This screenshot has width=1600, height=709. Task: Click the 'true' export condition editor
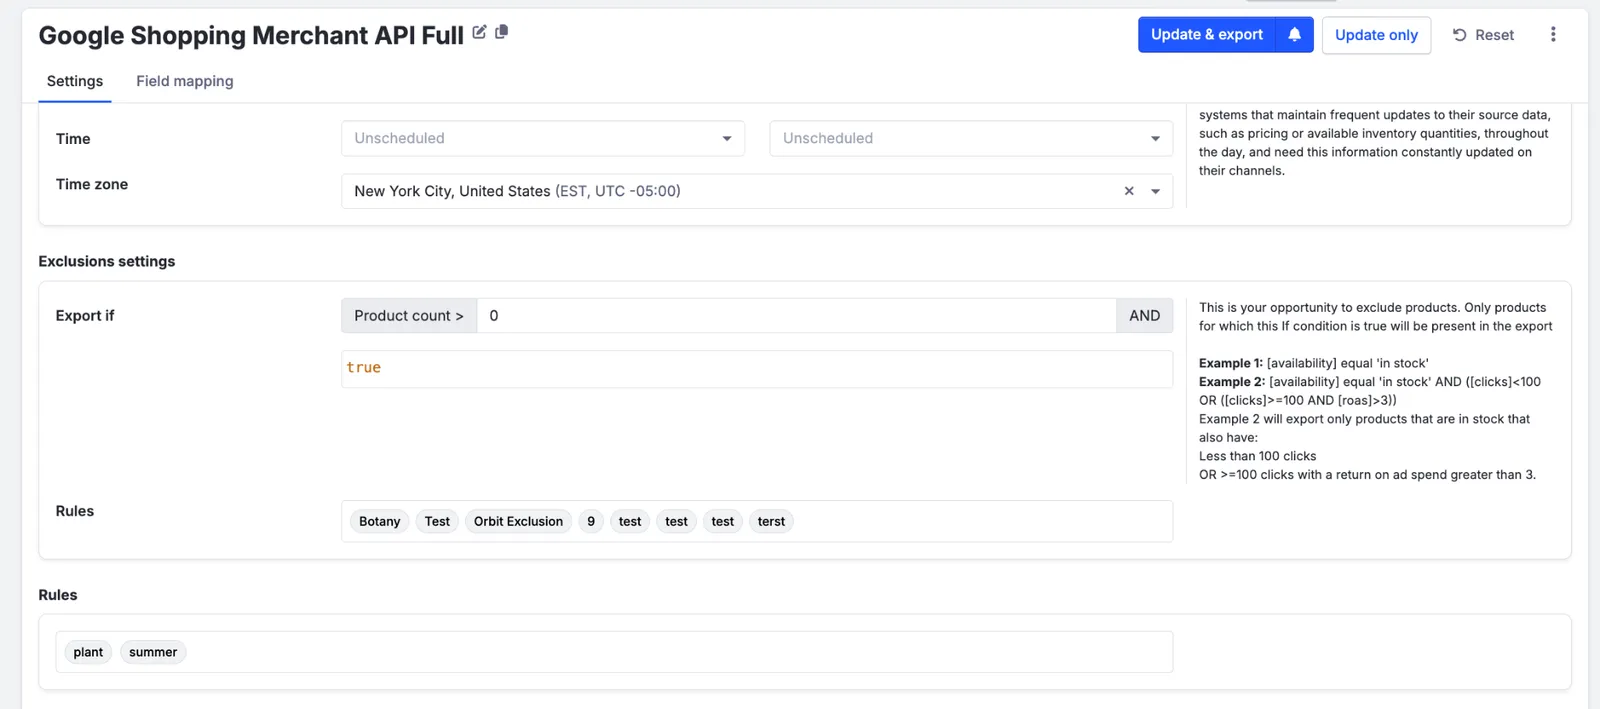(757, 368)
